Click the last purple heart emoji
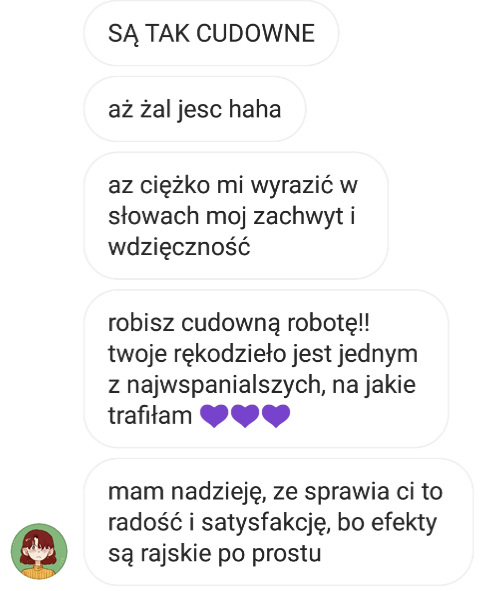 click(276, 416)
